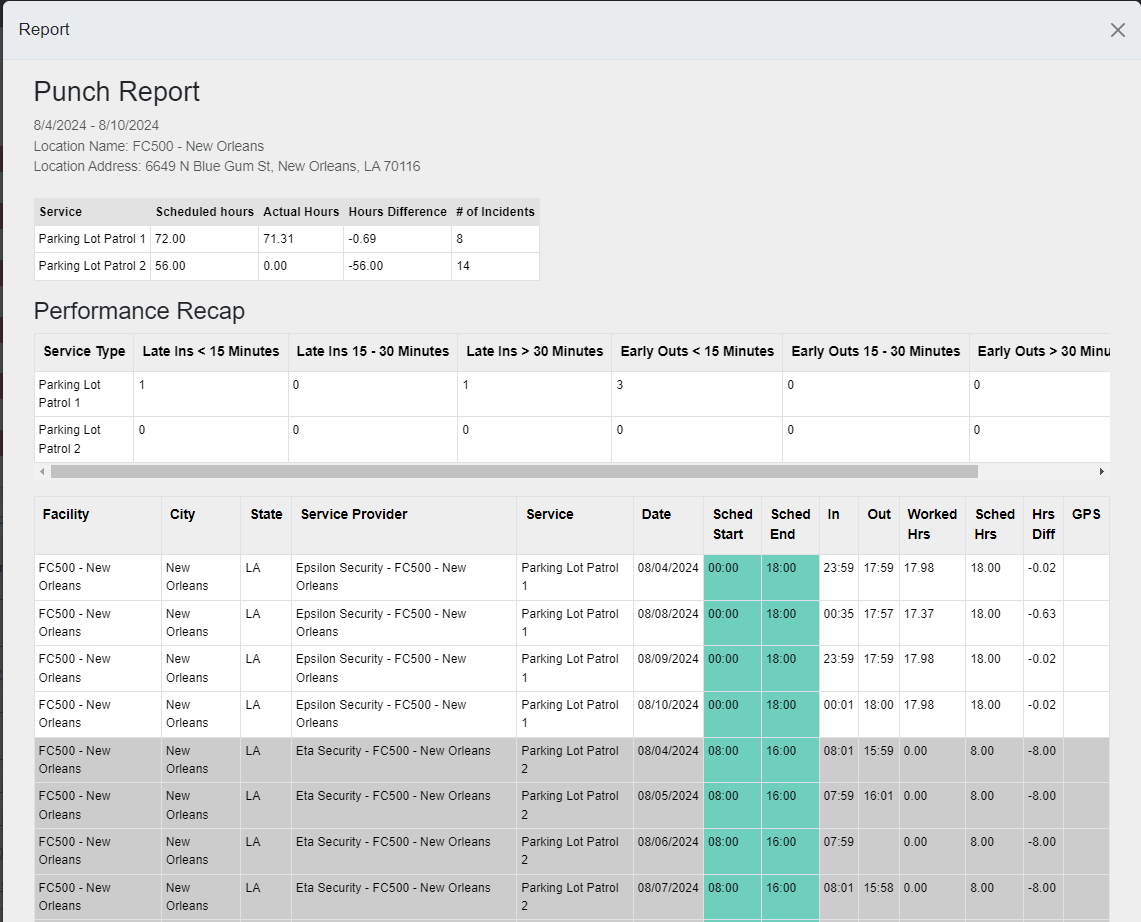Screen dimensions: 1141x922
Task: Click the Late Ins 15 - 30 Minutes header
Action: click(373, 351)
